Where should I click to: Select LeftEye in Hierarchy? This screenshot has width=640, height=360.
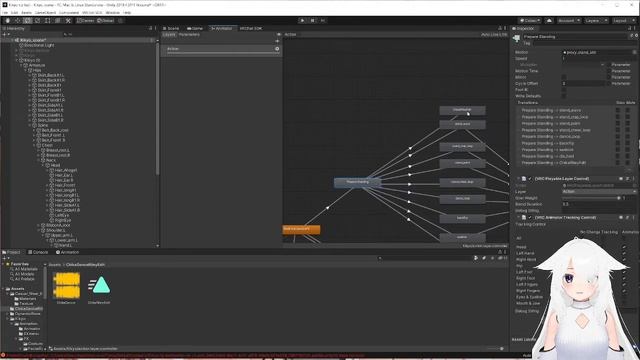tap(60, 215)
